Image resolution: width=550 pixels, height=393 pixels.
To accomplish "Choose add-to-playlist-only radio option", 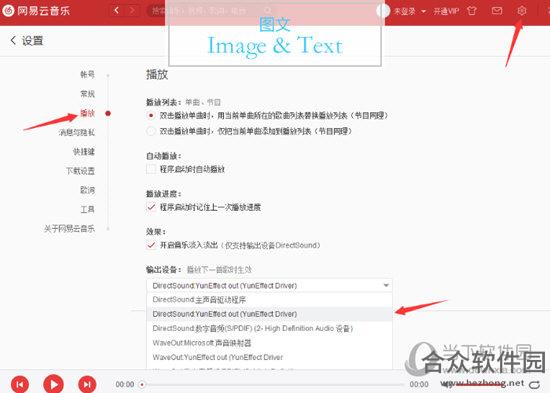I will pyautogui.click(x=151, y=131).
